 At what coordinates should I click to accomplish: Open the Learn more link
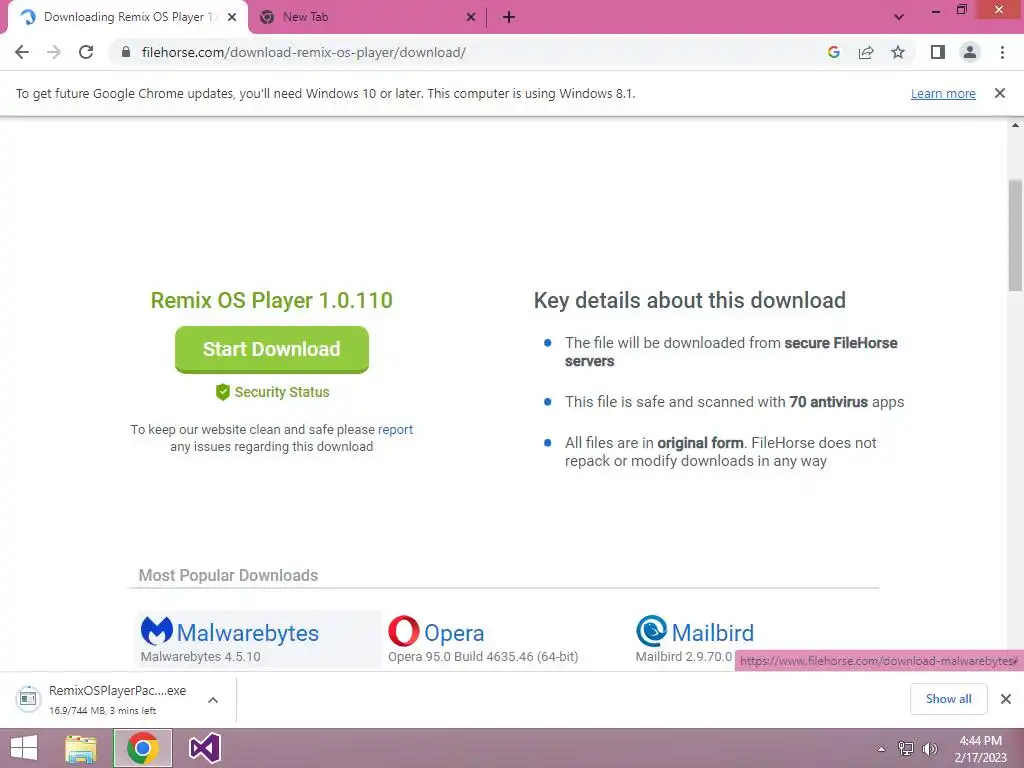(943, 93)
